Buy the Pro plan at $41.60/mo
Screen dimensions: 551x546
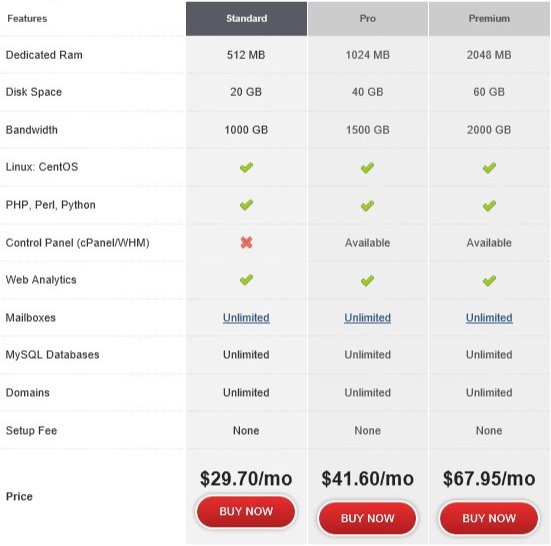click(368, 518)
